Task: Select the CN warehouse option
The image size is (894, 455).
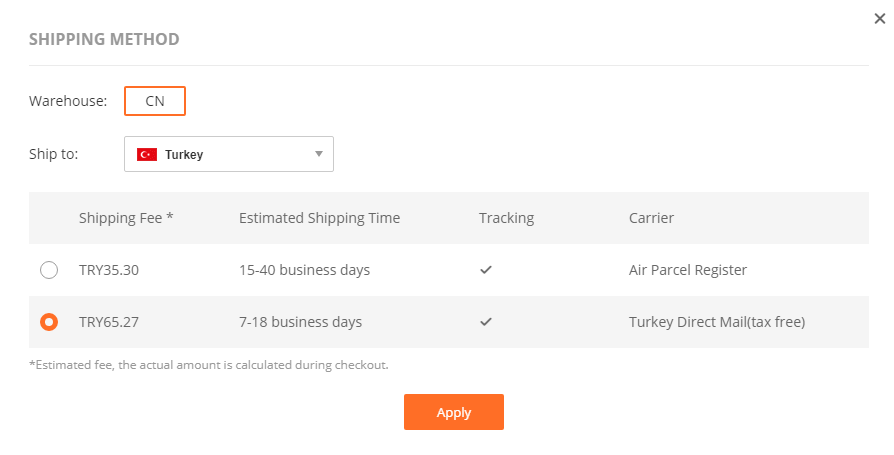Action: coord(155,101)
